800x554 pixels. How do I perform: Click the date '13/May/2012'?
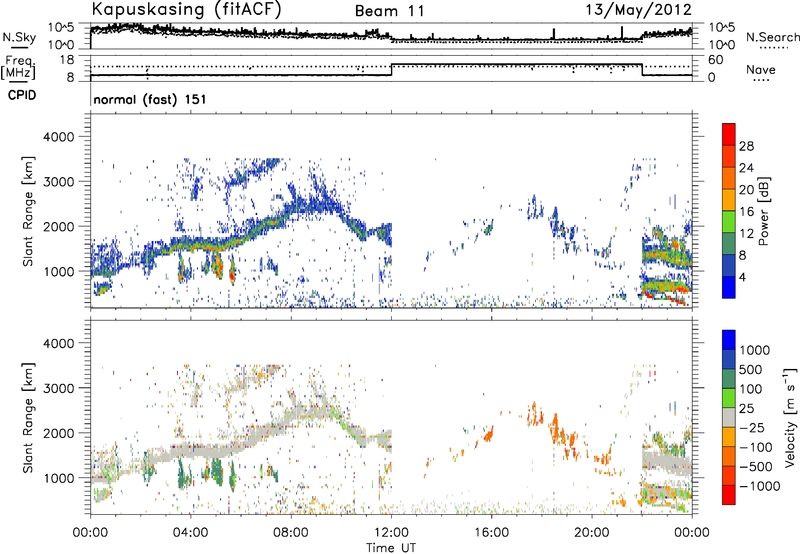tap(638, 9)
